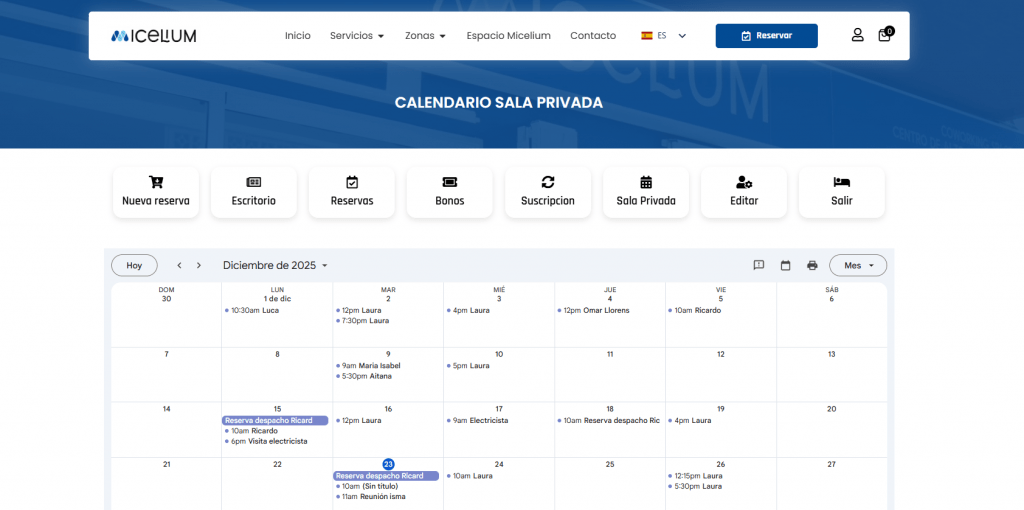This screenshot has width=1024, height=510.
Task: Click the Salir tile
Action: 841,191
